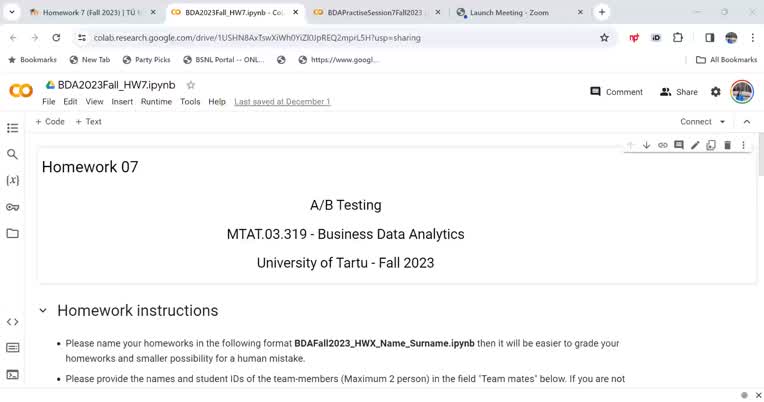Click the edit cell pencil icon
764x402 pixels.
pos(695,145)
